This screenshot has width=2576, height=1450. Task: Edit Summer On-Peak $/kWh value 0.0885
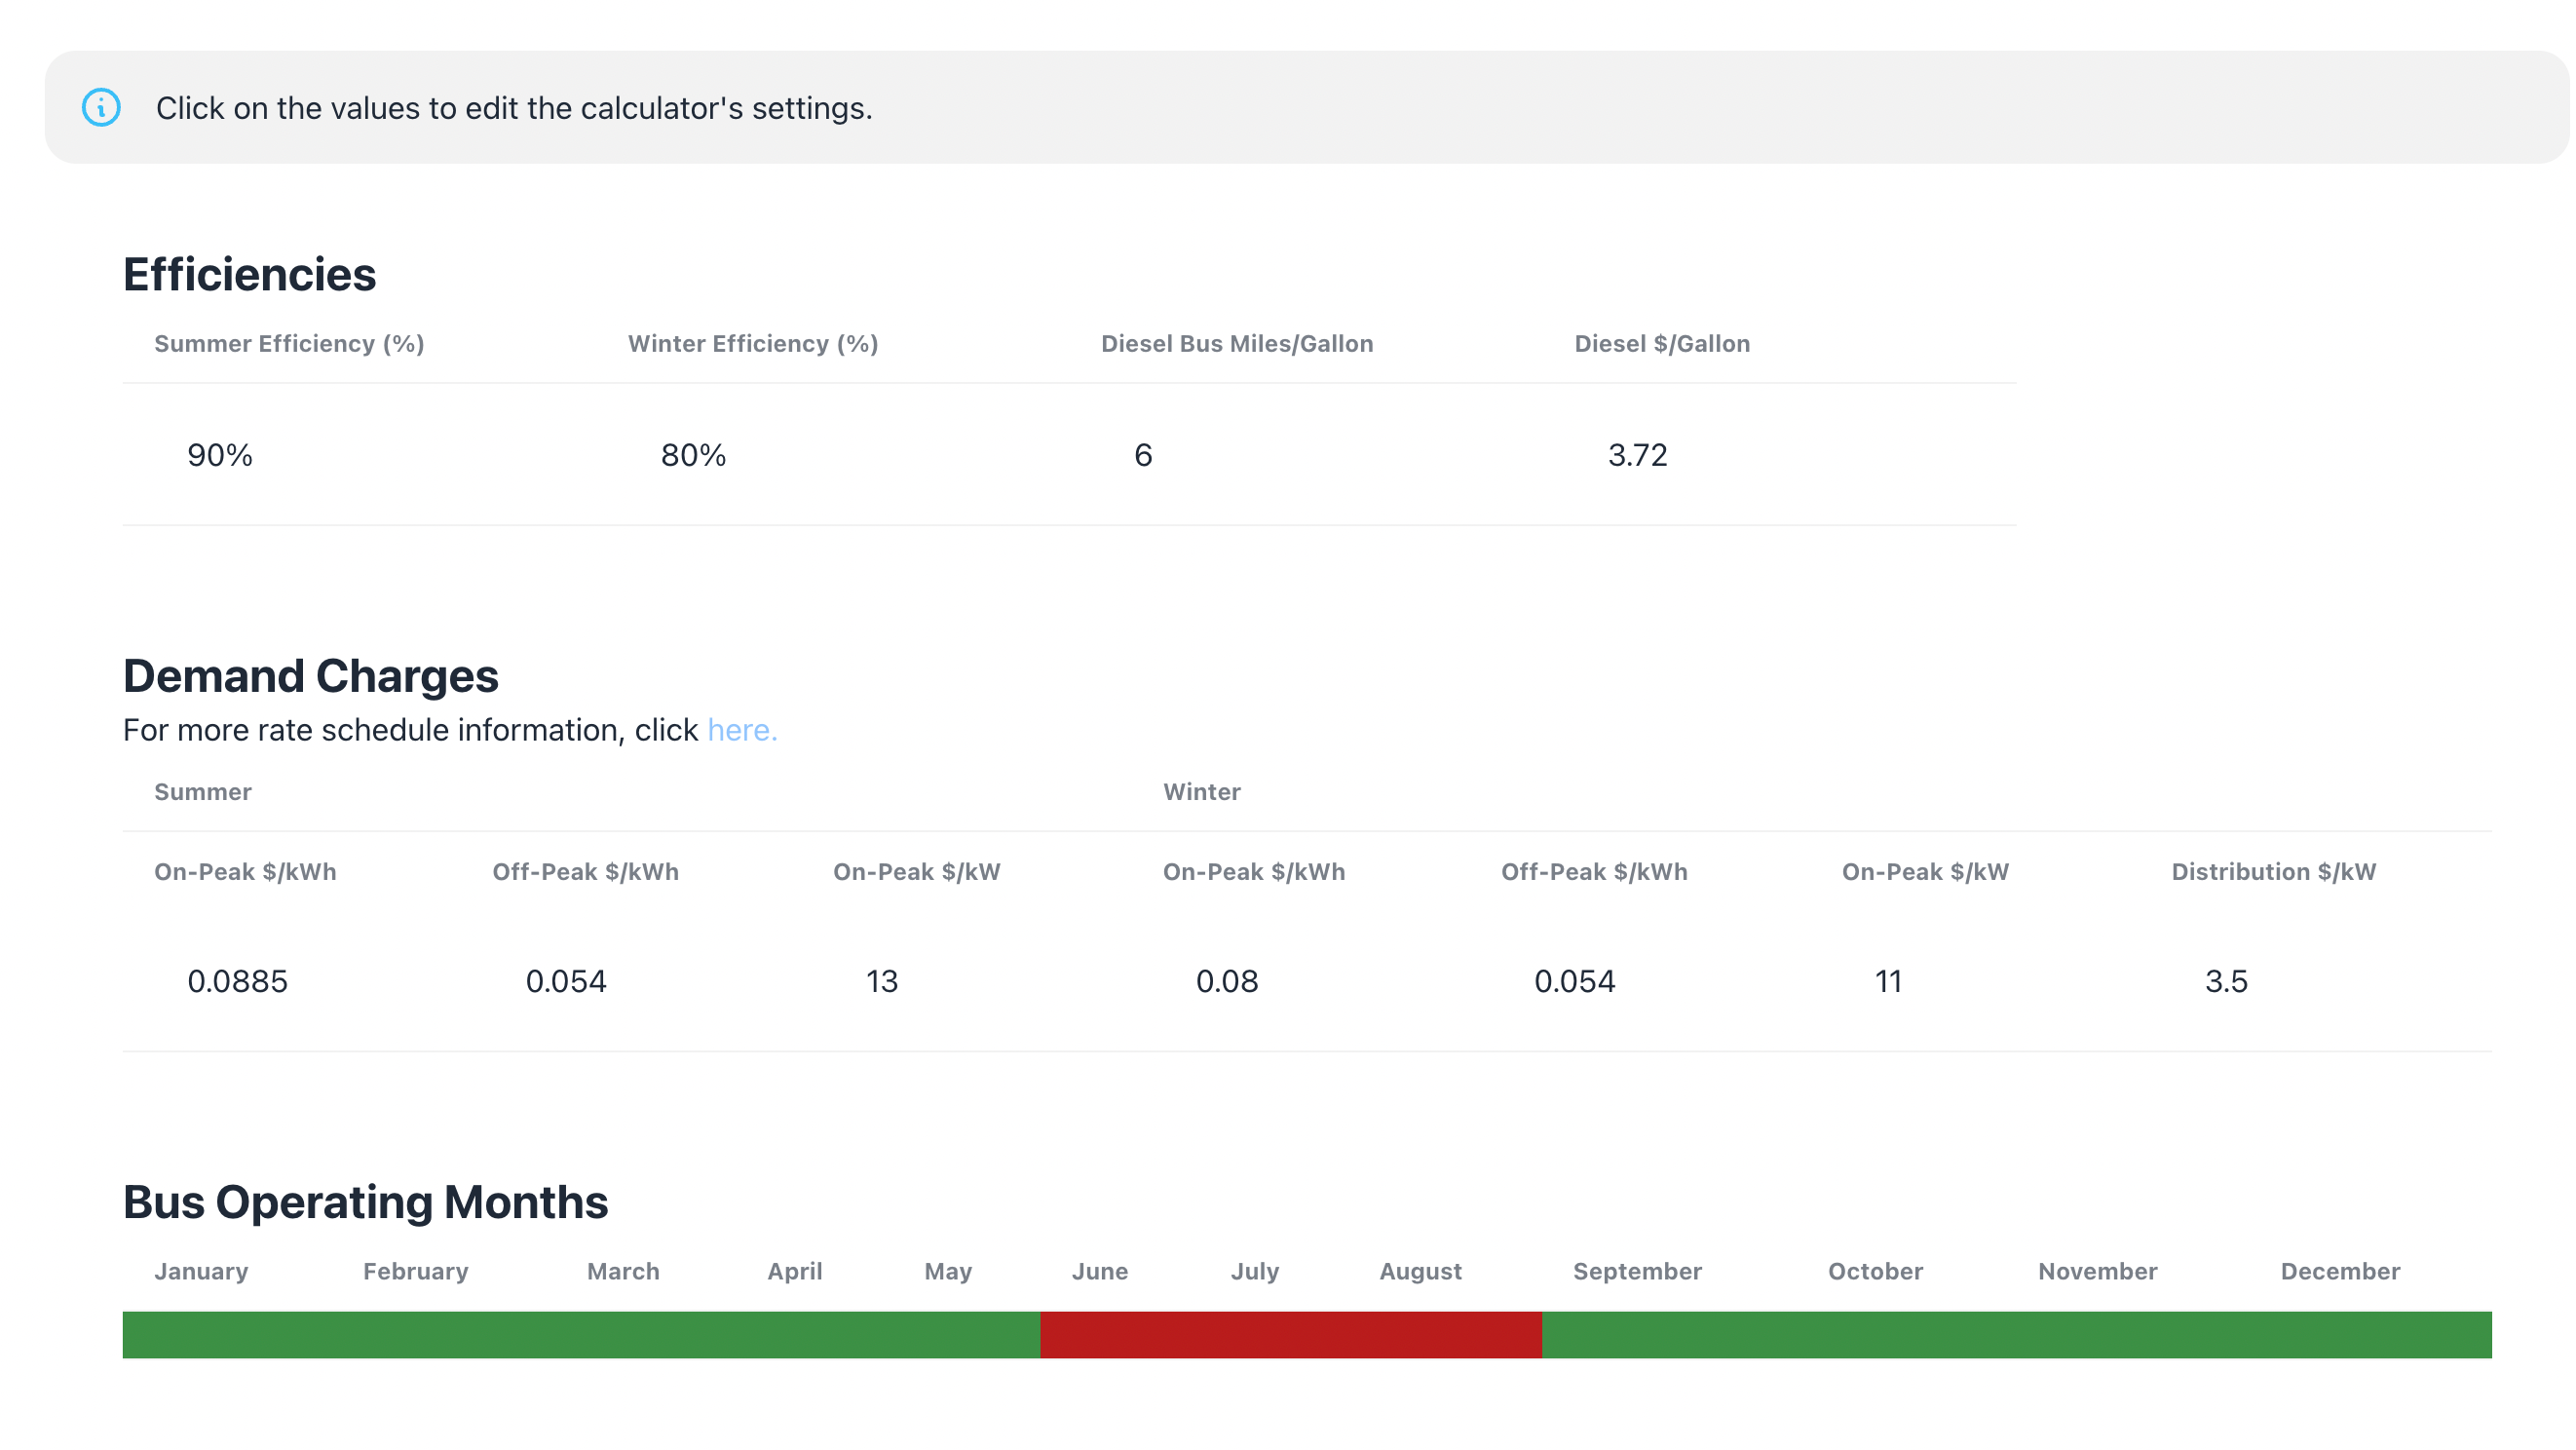point(237,981)
